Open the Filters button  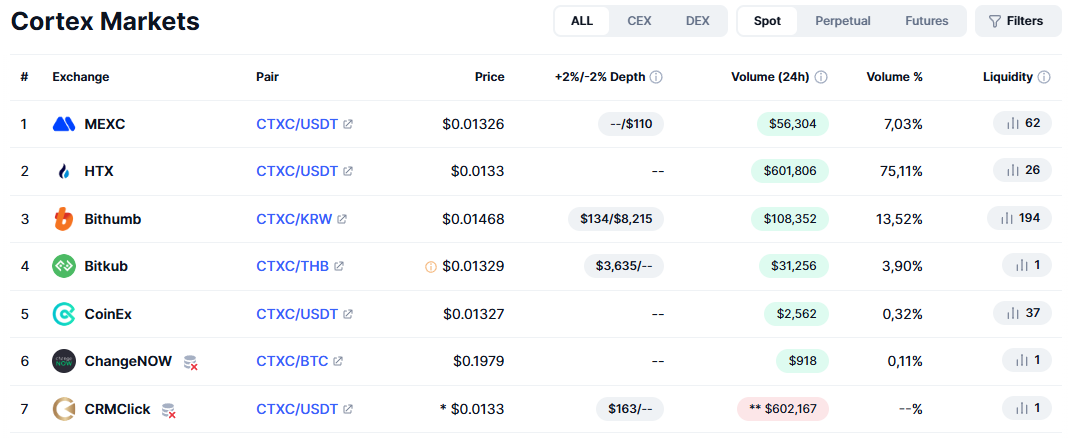click(x=1016, y=21)
